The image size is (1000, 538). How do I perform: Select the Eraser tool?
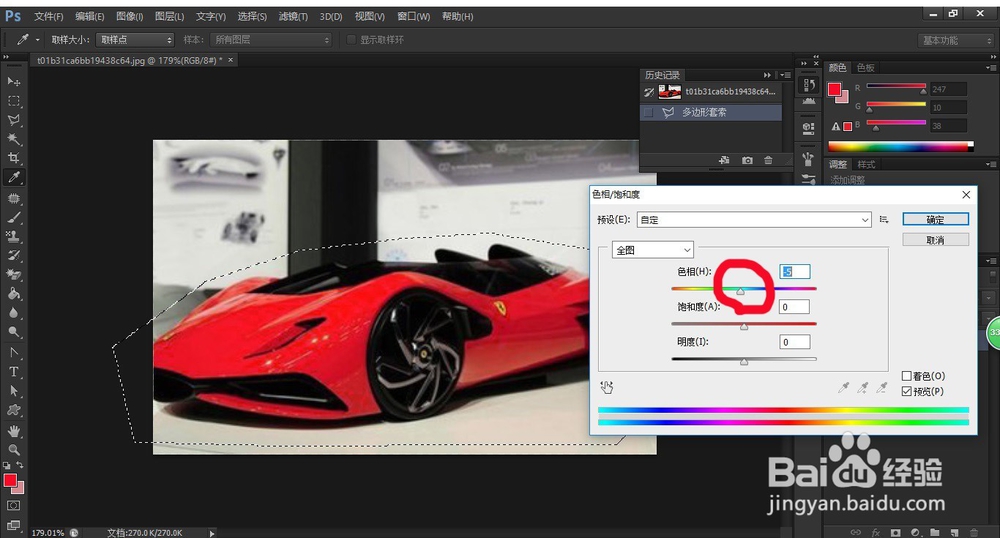pos(13,275)
